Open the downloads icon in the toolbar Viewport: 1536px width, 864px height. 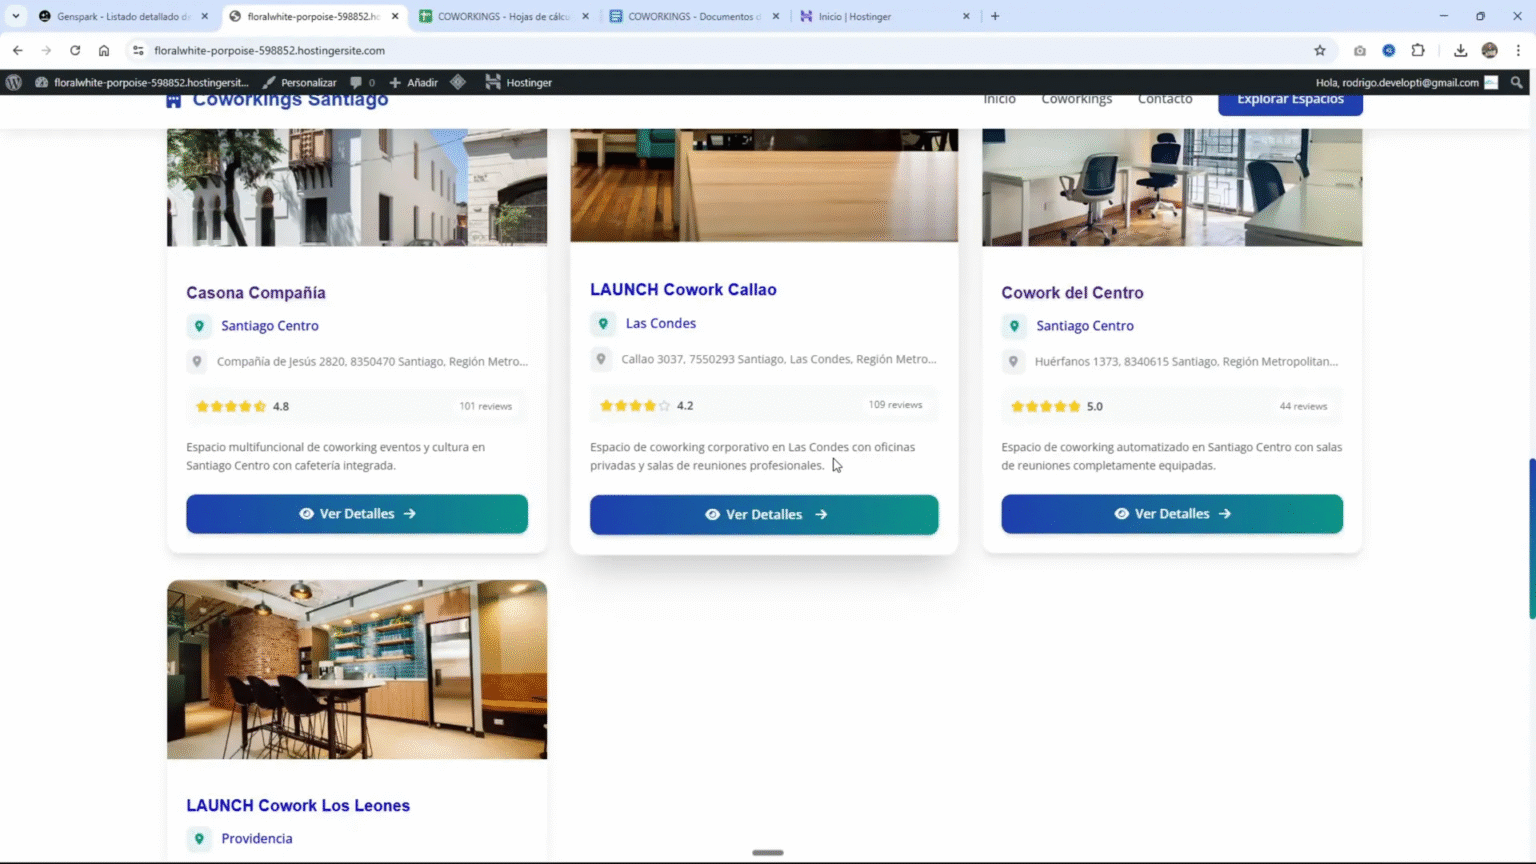tap(1460, 50)
